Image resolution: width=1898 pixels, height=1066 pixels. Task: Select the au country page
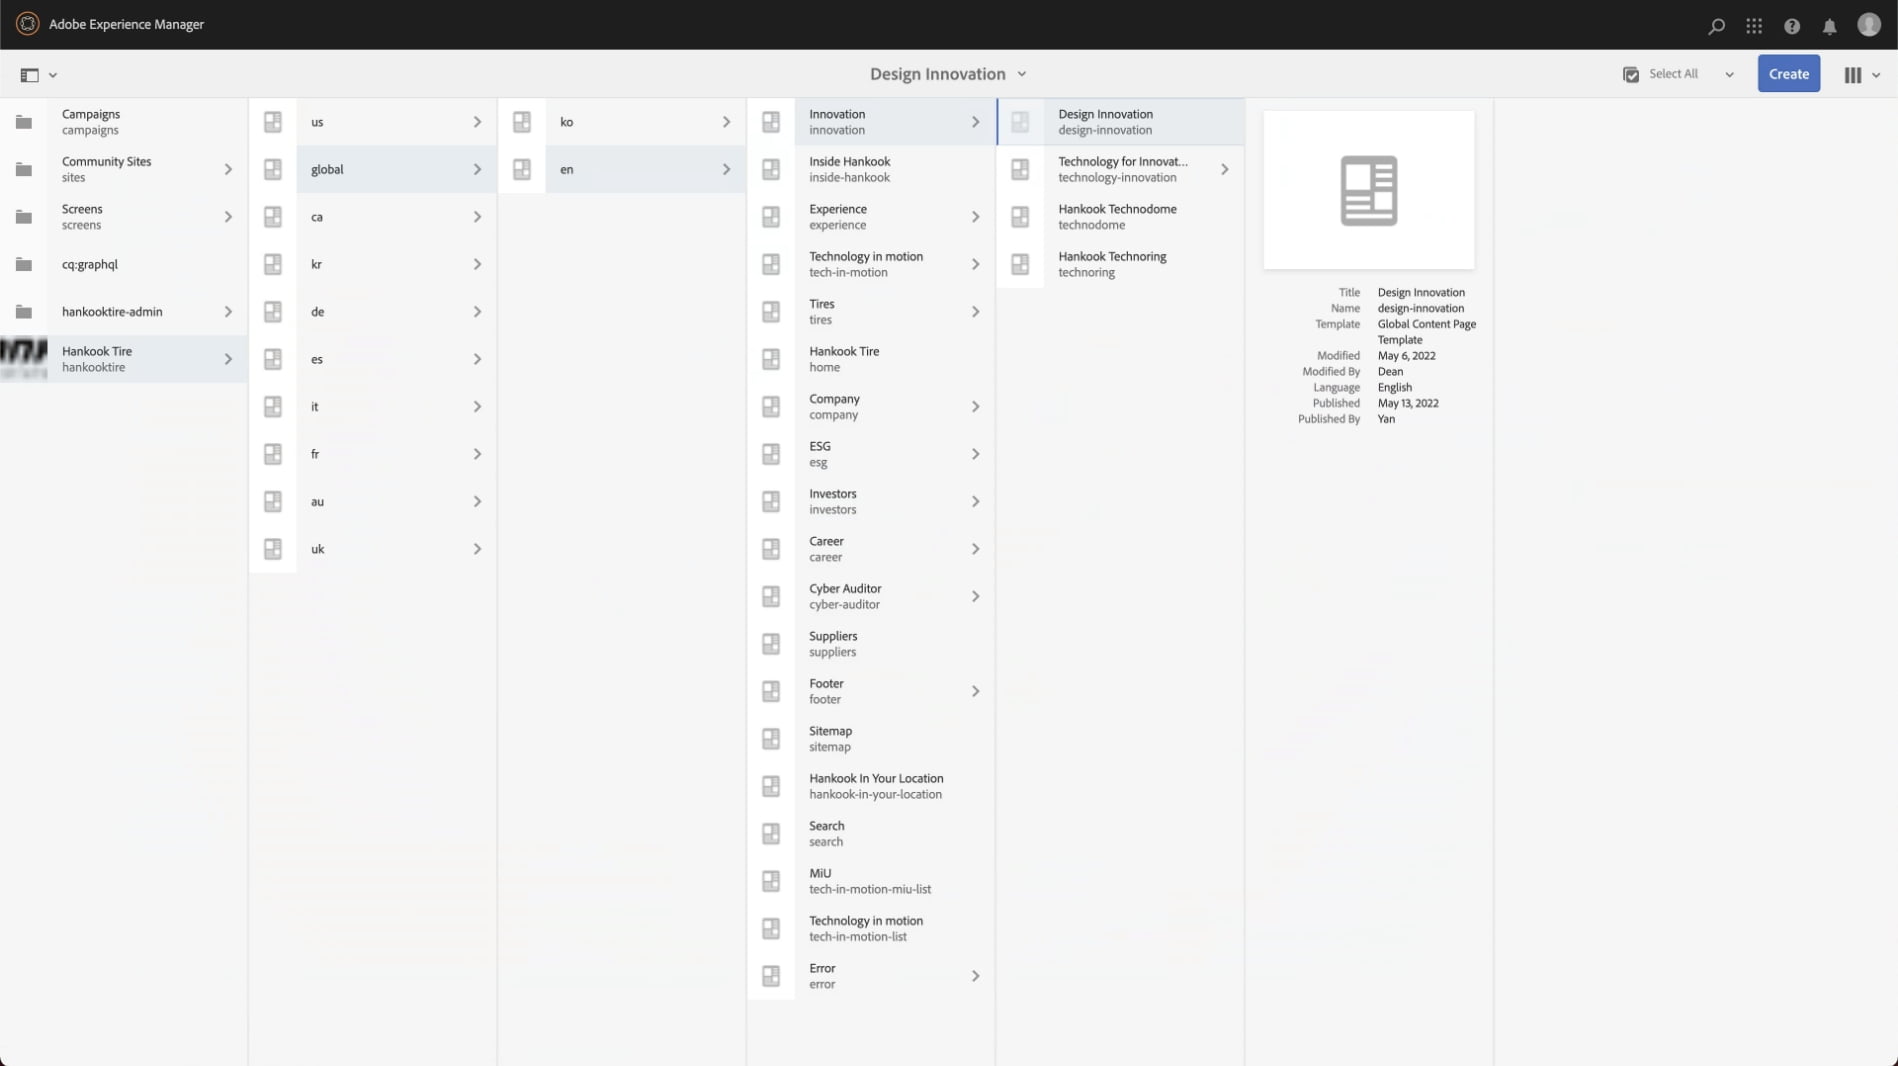click(x=373, y=502)
